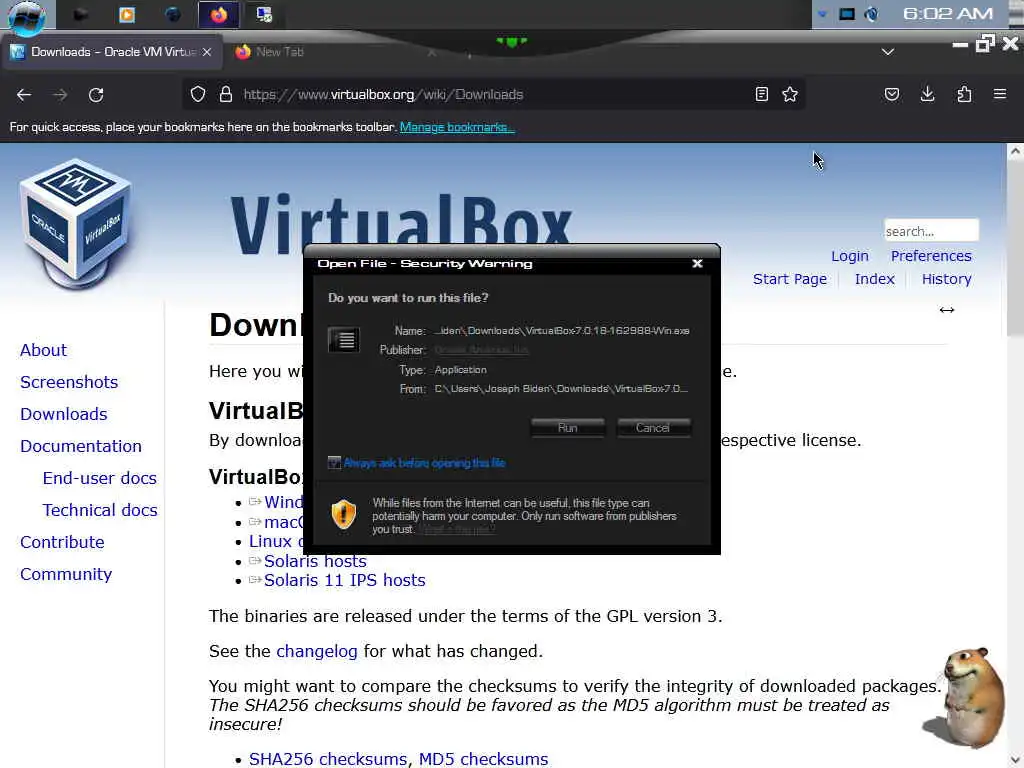The width and height of the screenshot is (1024, 768).
Task: Switch to the Downloads - Oracle VM VirtualBox tab
Action: tap(111, 52)
